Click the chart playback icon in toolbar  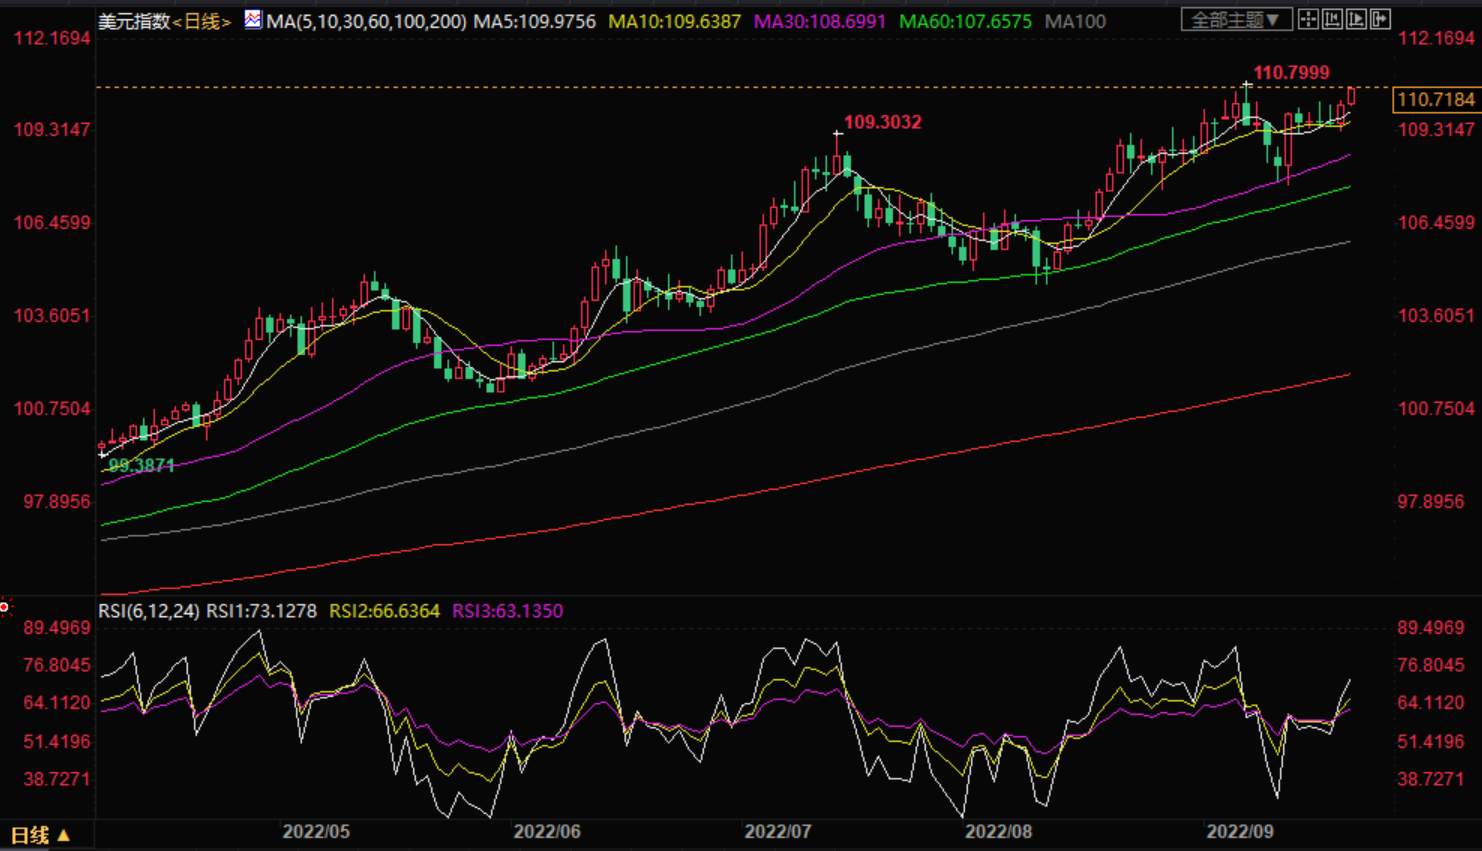pos(1356,19)
